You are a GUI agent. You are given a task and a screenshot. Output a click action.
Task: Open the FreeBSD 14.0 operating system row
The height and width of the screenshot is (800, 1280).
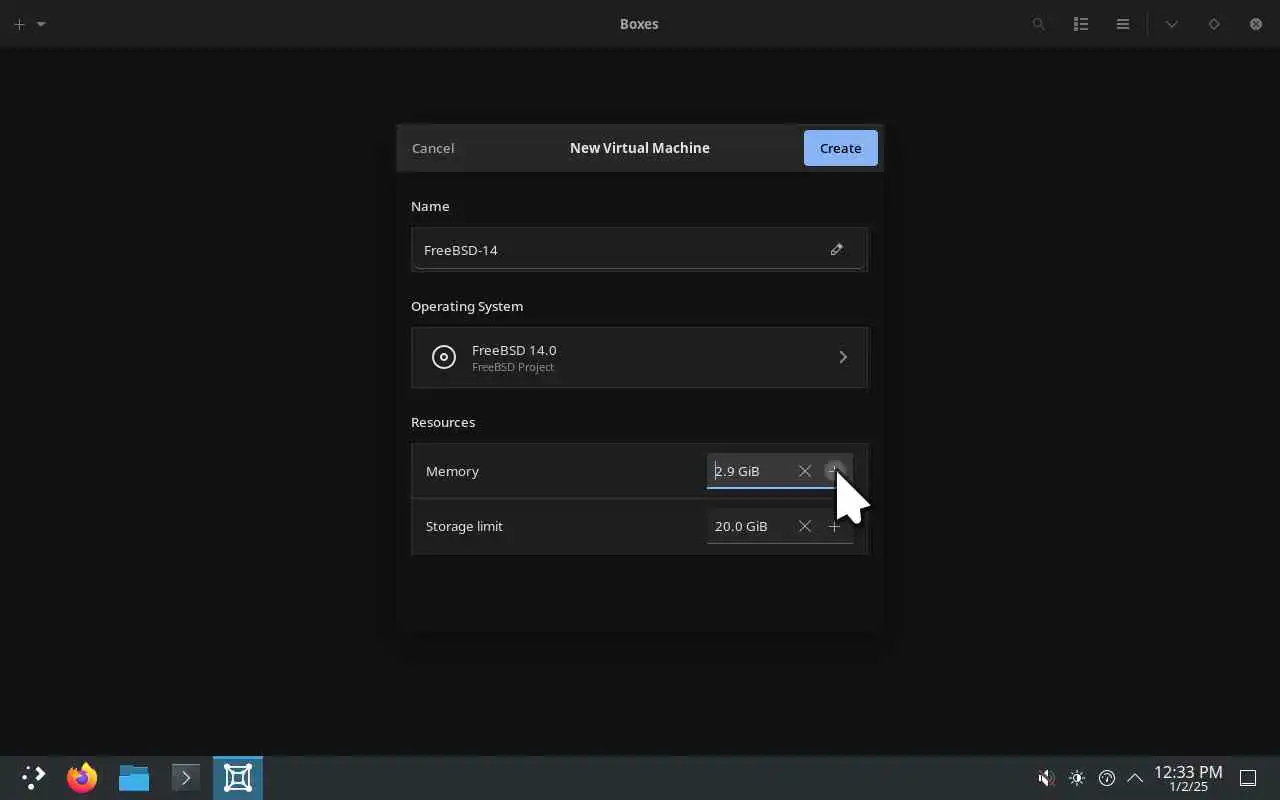(639, 357)
